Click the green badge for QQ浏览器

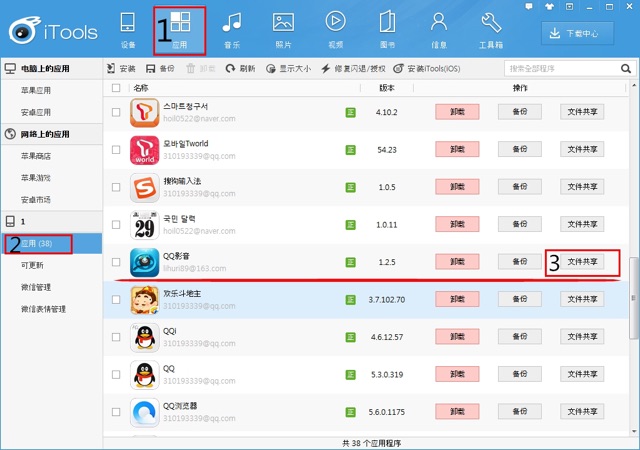[351, 412]
